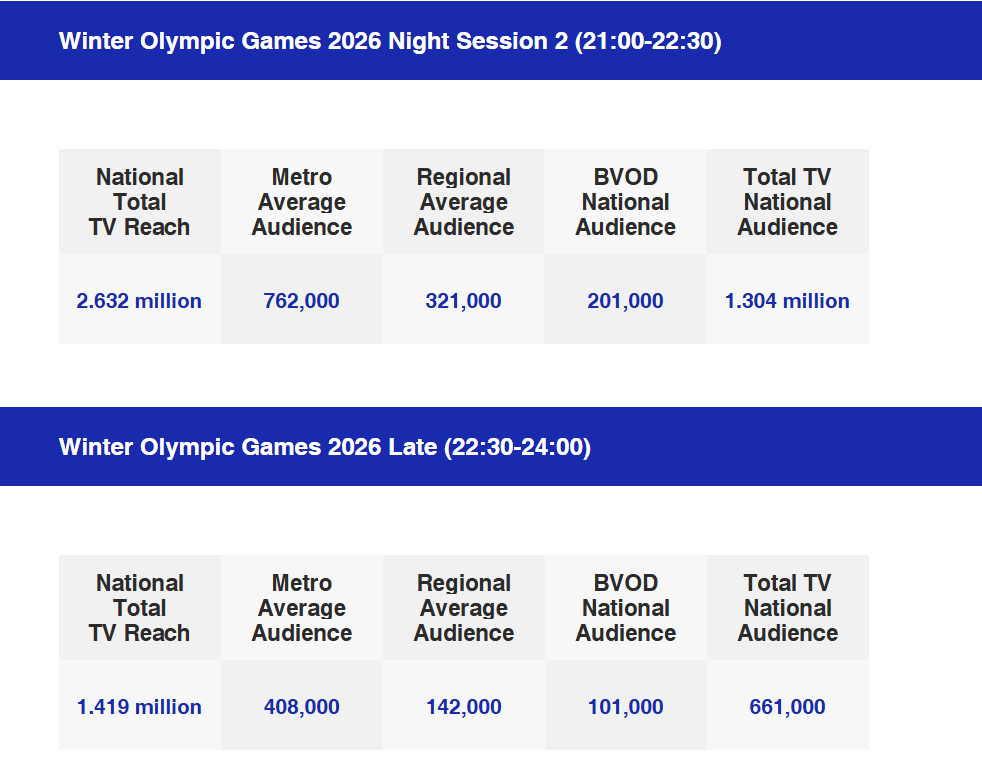Viewport: 982px width, 778px height.
Task: Click Metro Average Audience header in top table
Action: (301, 202)
